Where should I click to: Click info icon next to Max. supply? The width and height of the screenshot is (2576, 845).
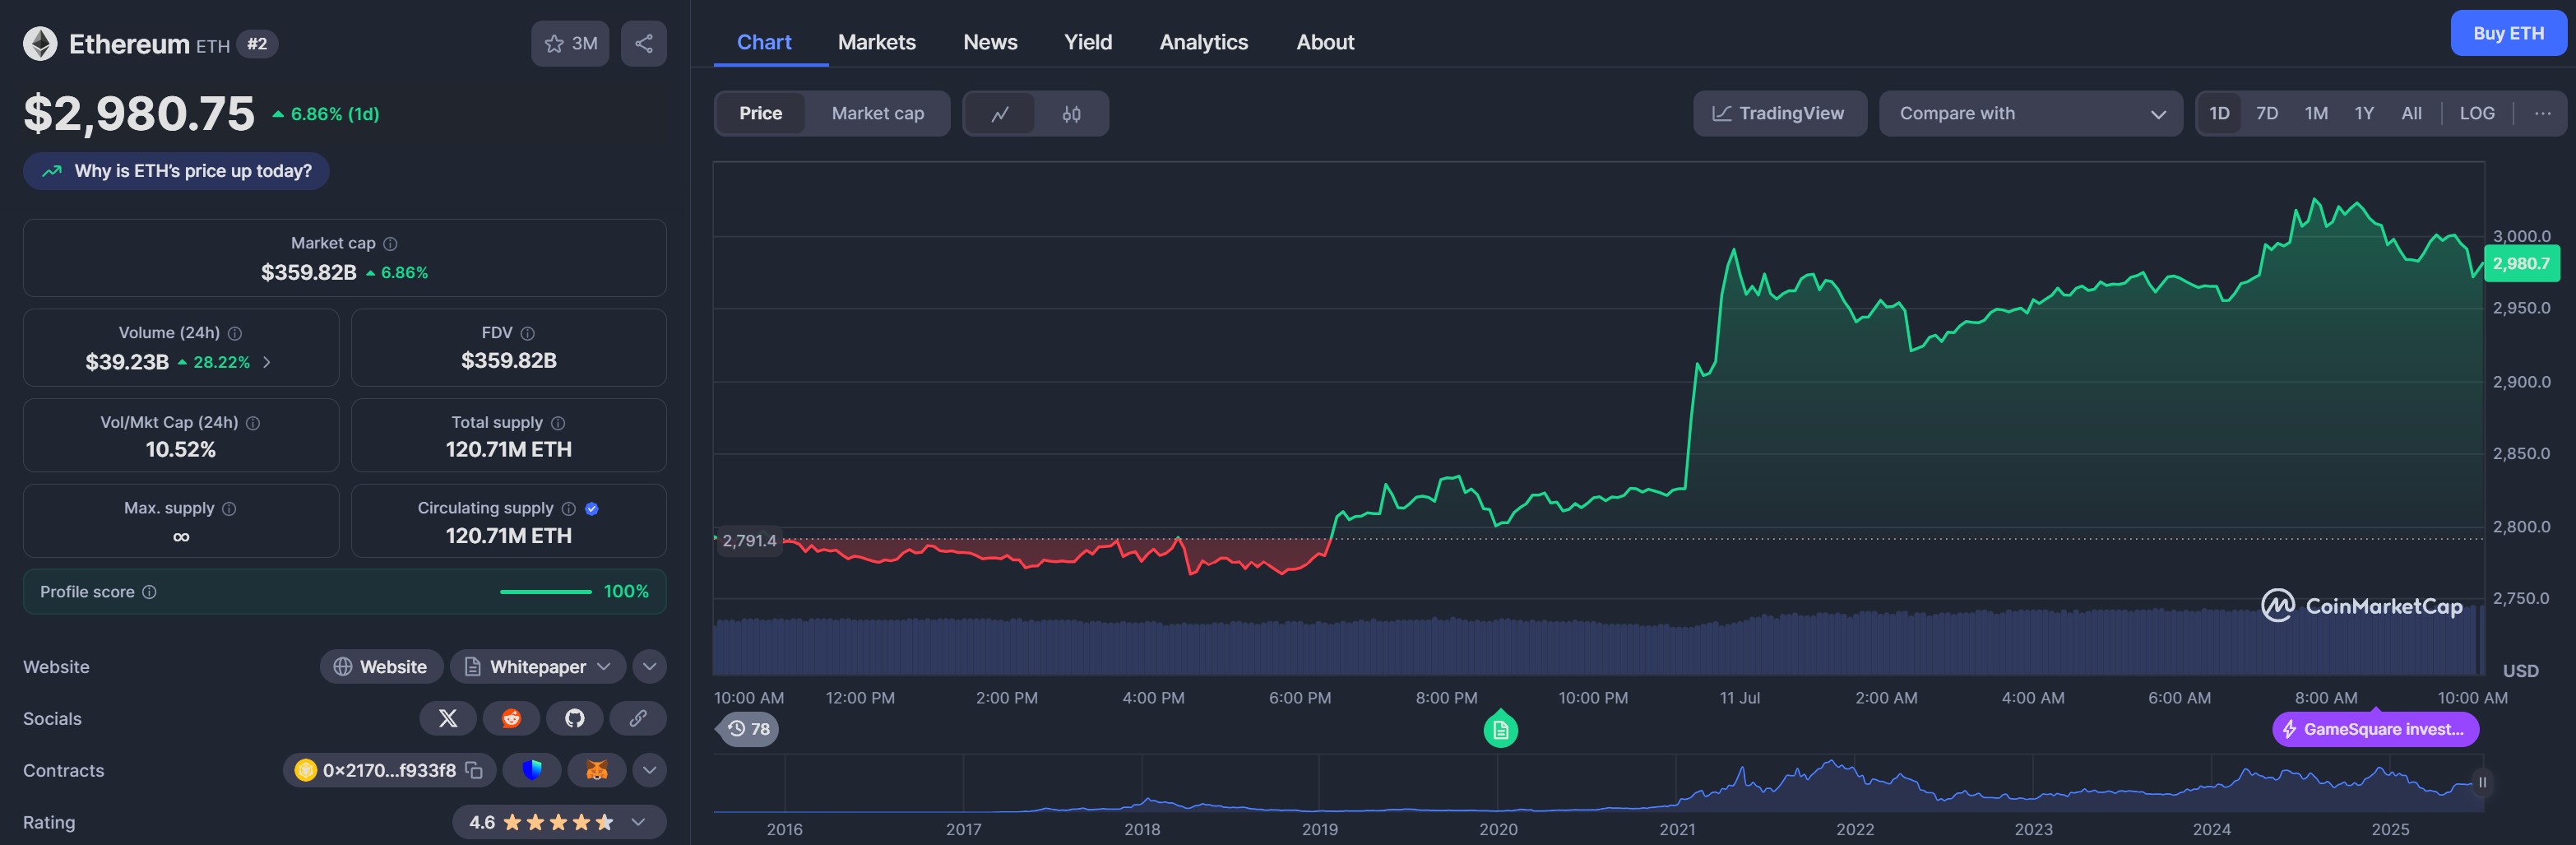point(229,509)
